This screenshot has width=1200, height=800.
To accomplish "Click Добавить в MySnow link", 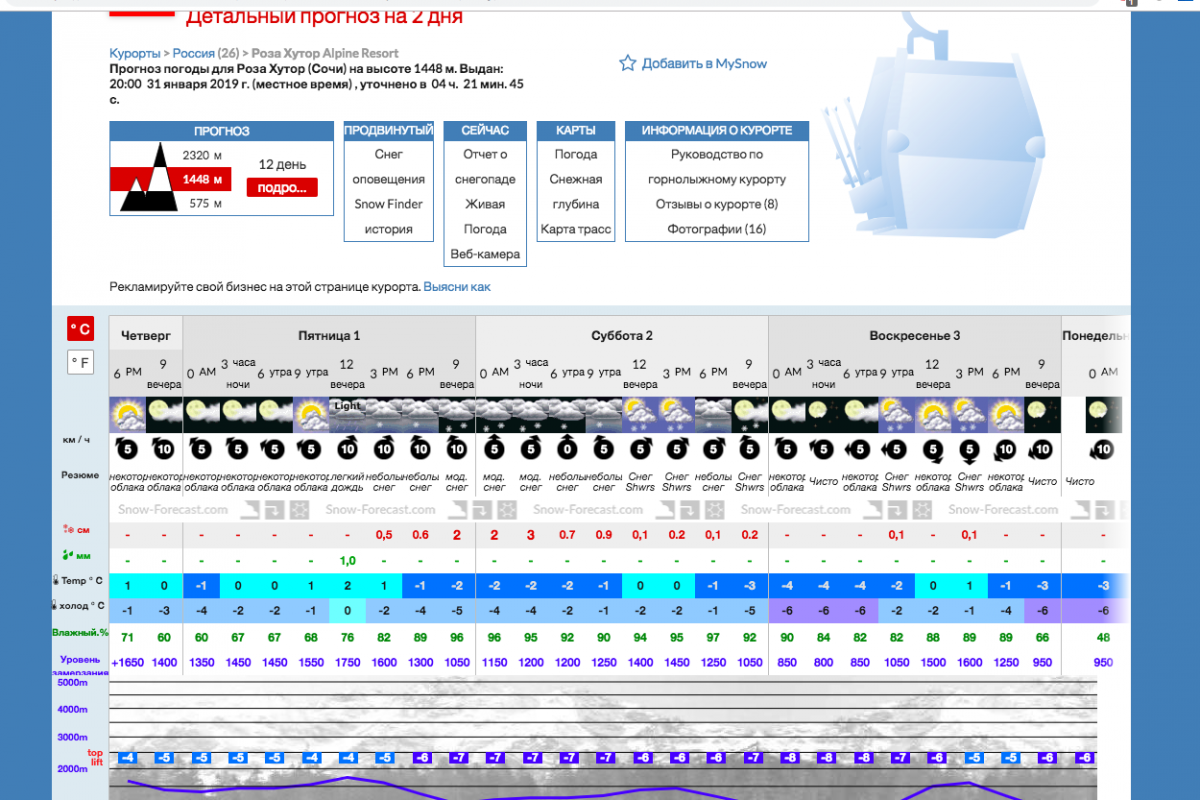I will pos(705,63).
